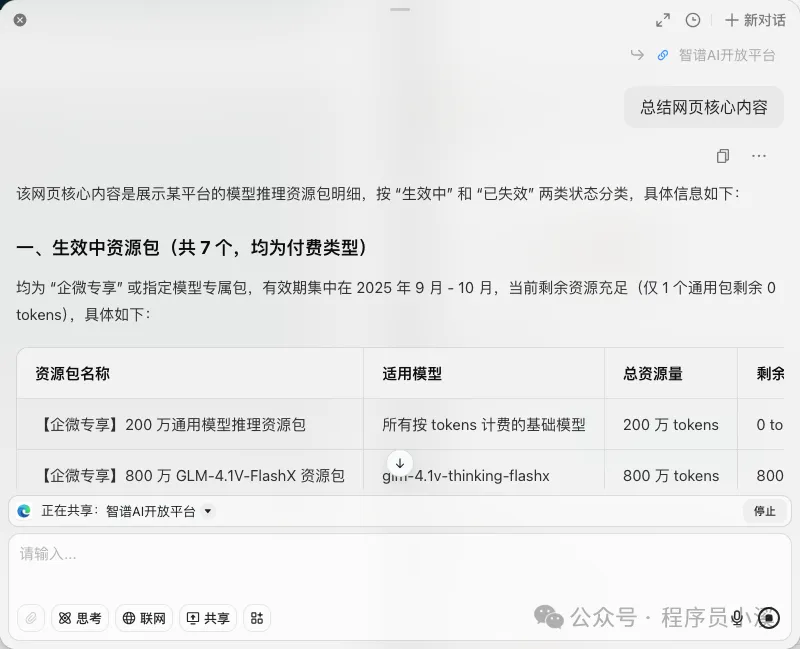Click the reply arrow icon beside the link

tap(637, 55)
